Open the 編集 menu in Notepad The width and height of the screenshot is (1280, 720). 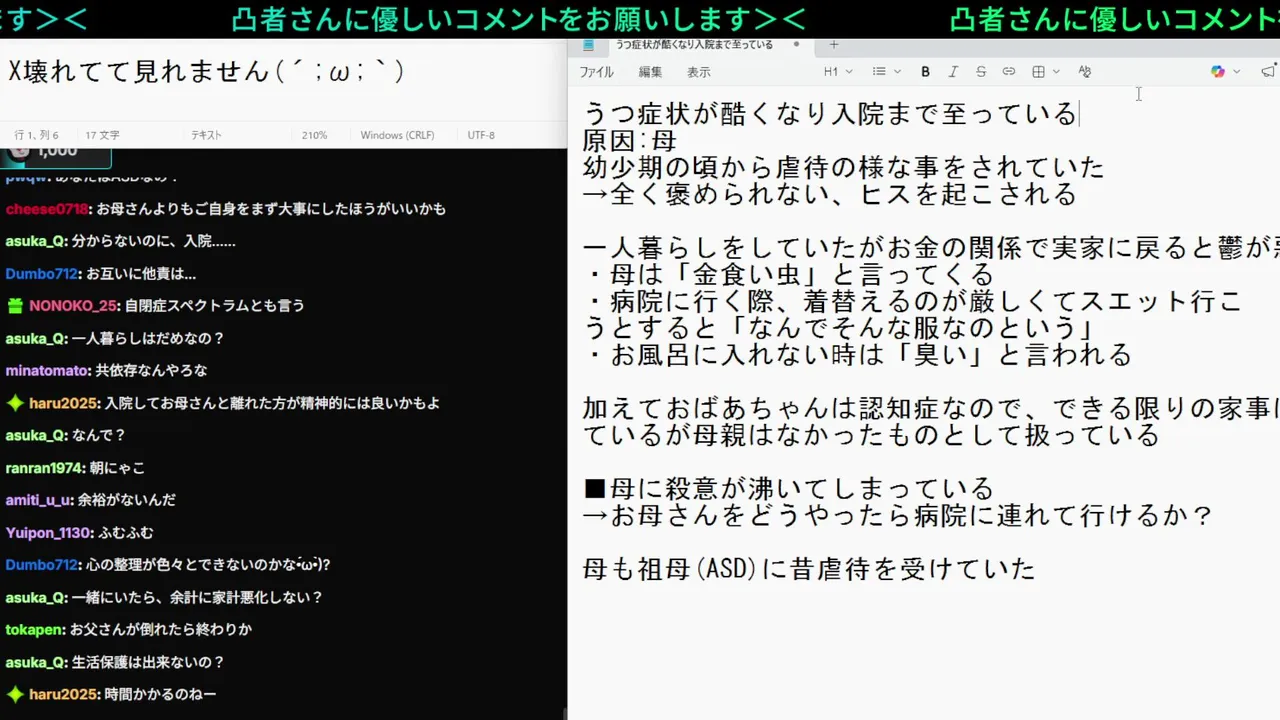[650, 72]
